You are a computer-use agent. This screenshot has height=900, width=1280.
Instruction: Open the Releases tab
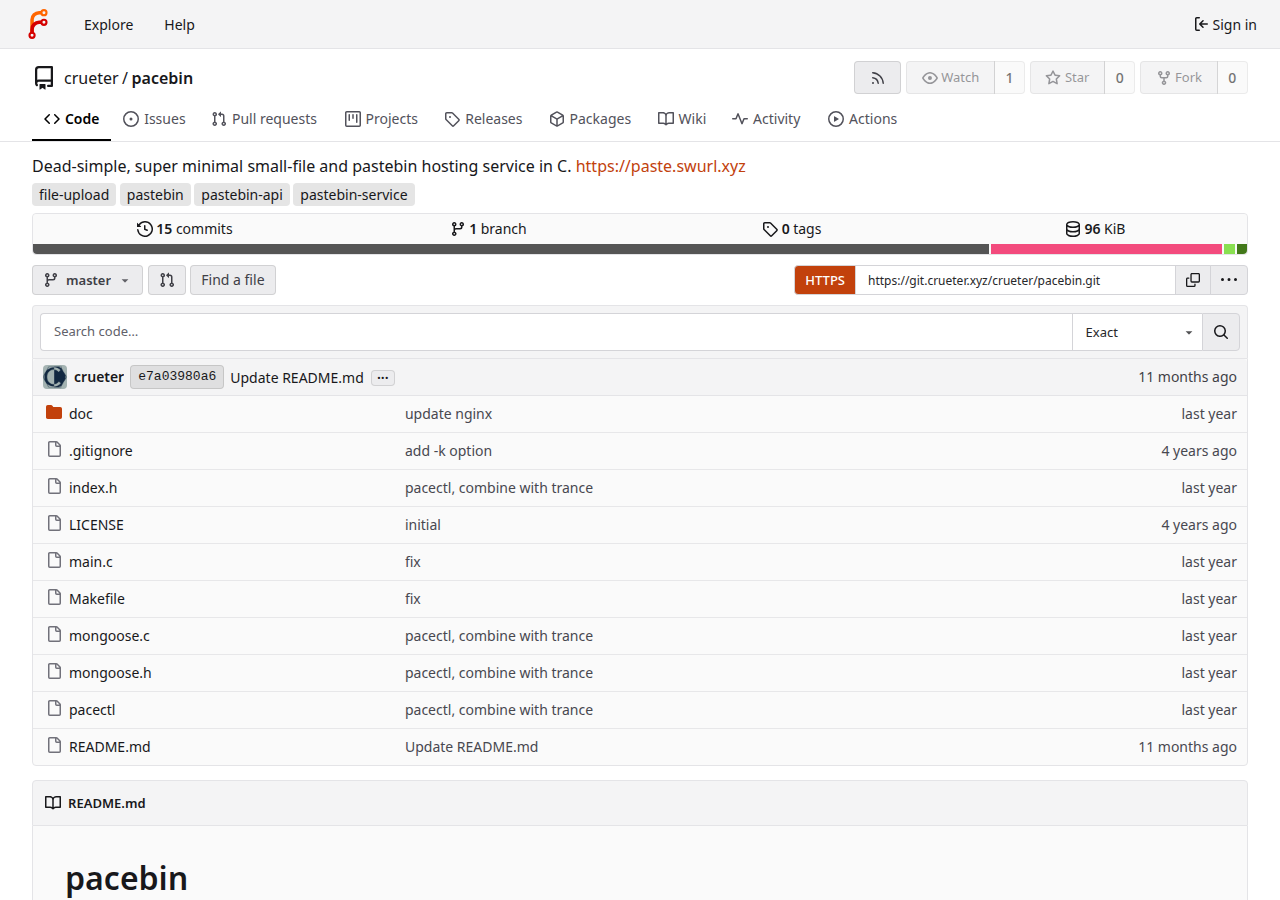[x=483, y=119]
